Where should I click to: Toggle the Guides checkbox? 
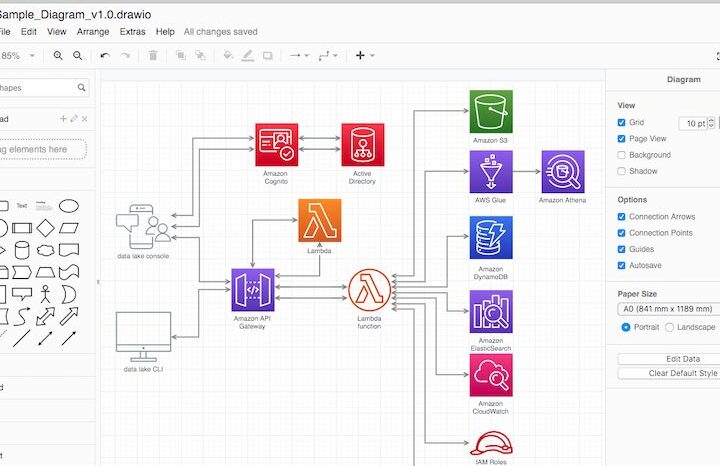click(x=621, y=249)
